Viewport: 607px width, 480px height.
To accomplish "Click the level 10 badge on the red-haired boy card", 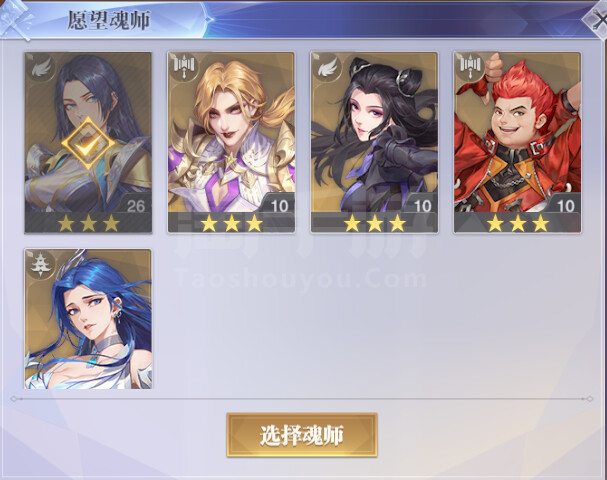I will point(564,204).
